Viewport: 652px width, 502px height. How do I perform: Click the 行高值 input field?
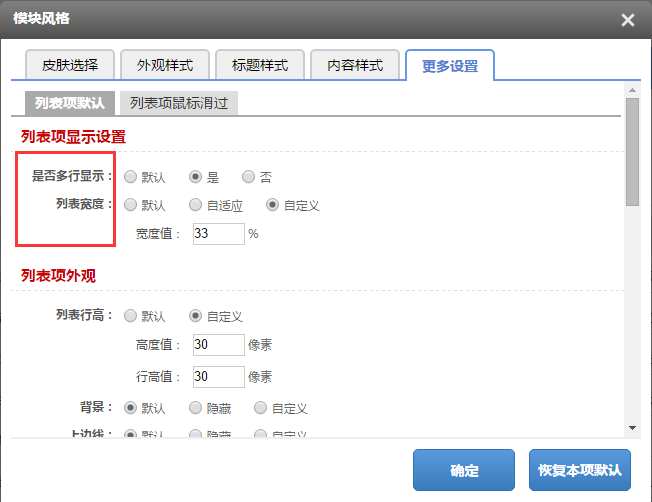[x=218, y=377]
